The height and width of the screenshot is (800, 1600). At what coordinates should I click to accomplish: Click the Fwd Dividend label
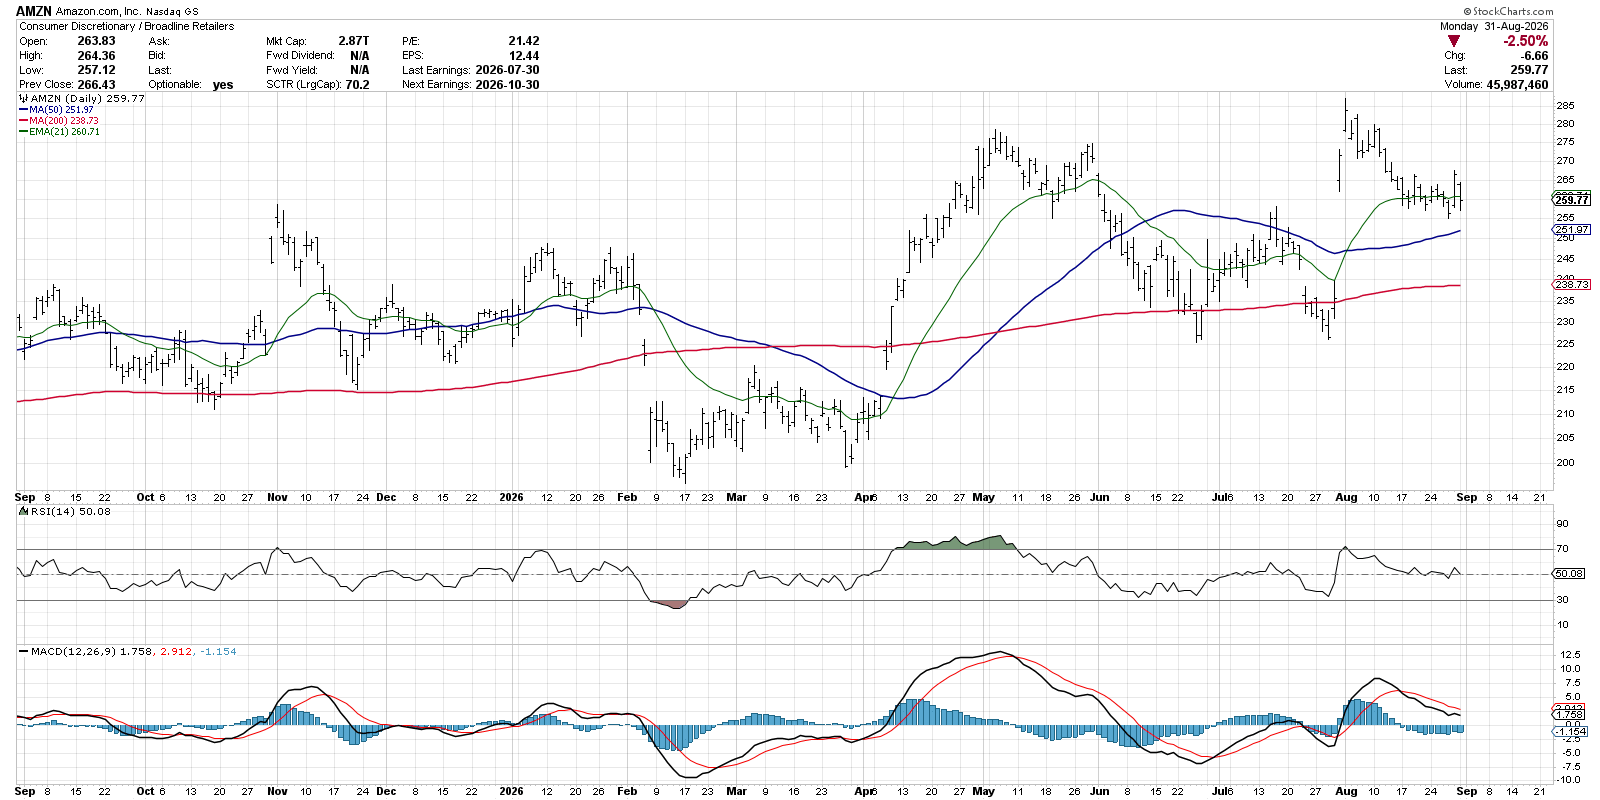pyautogui.click(x=300, y=56)
